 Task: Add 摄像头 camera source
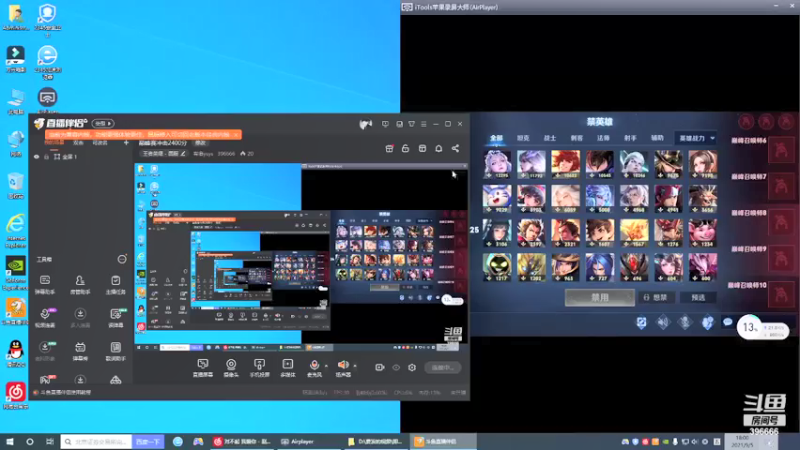click(x=231, y=367)
